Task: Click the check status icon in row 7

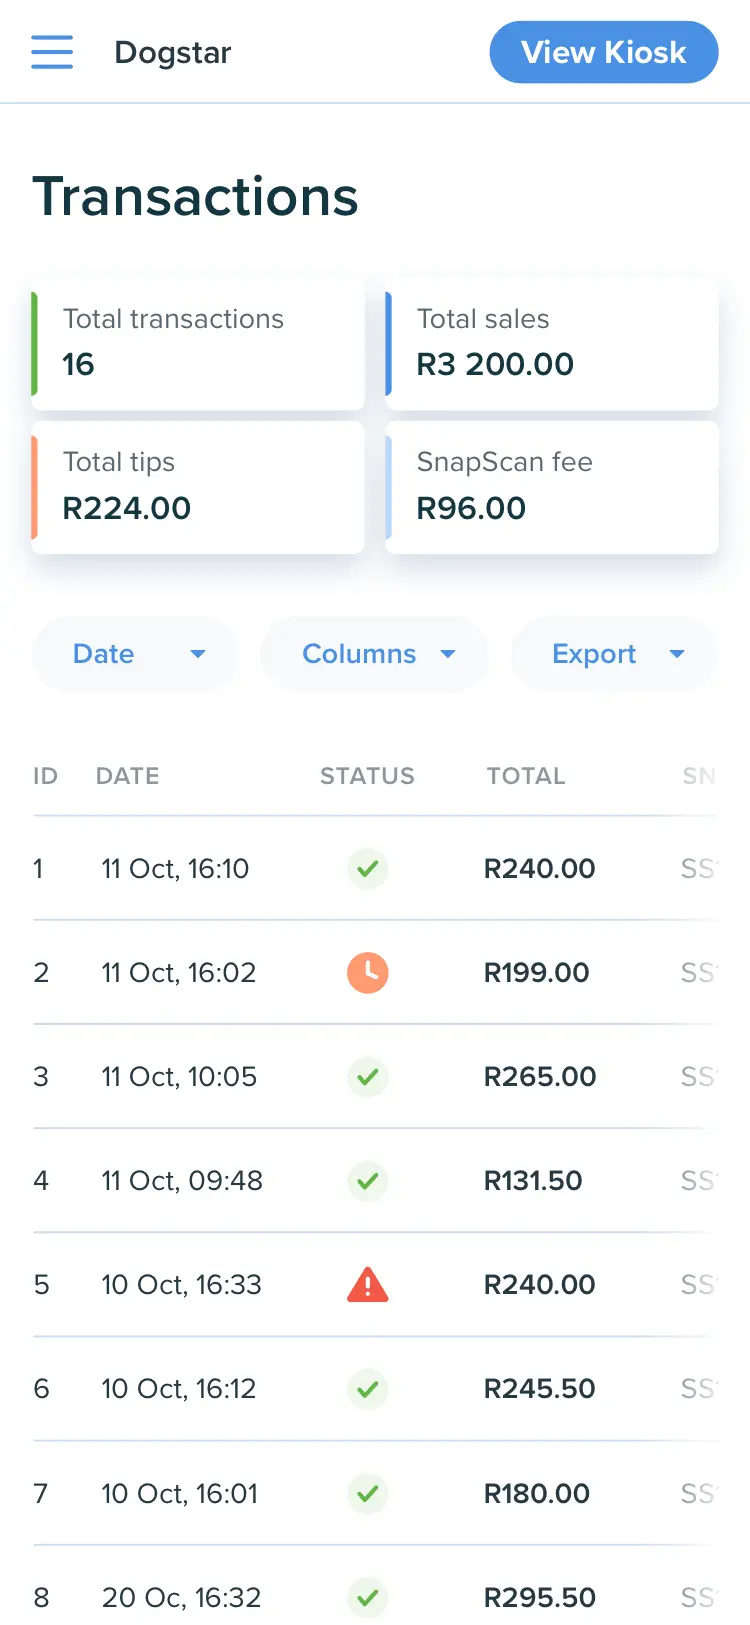Action: (367, 1493)
